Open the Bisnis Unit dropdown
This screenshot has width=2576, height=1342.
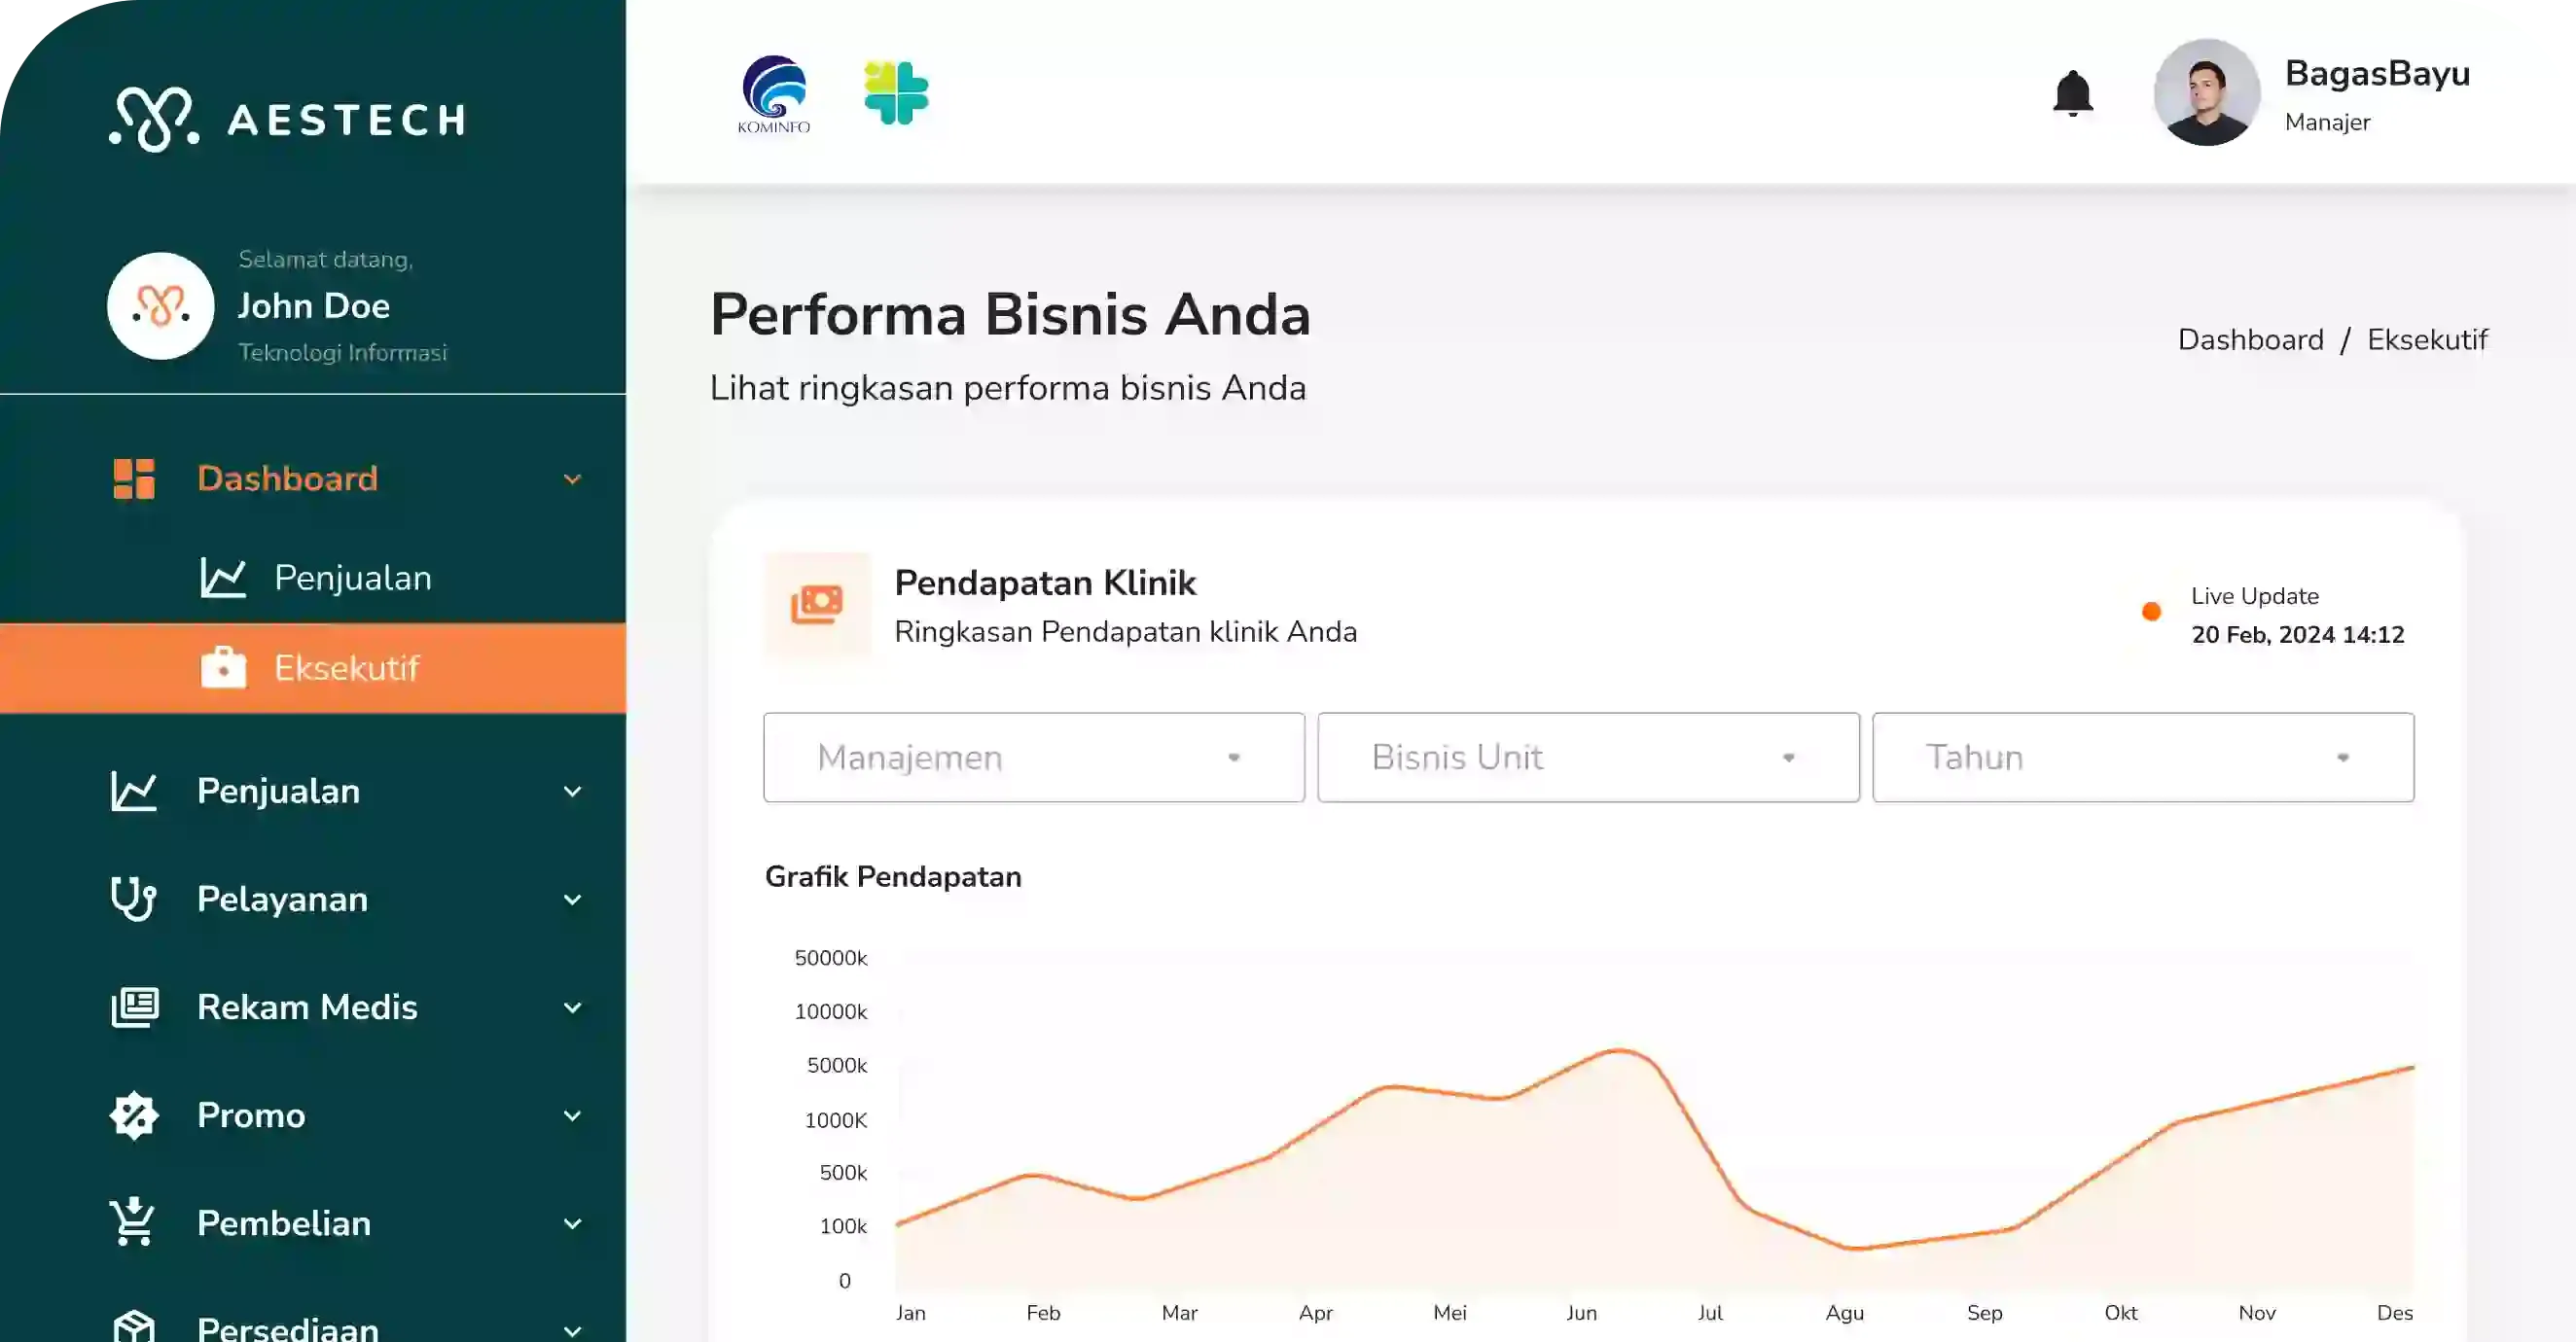pos(1587,757)
